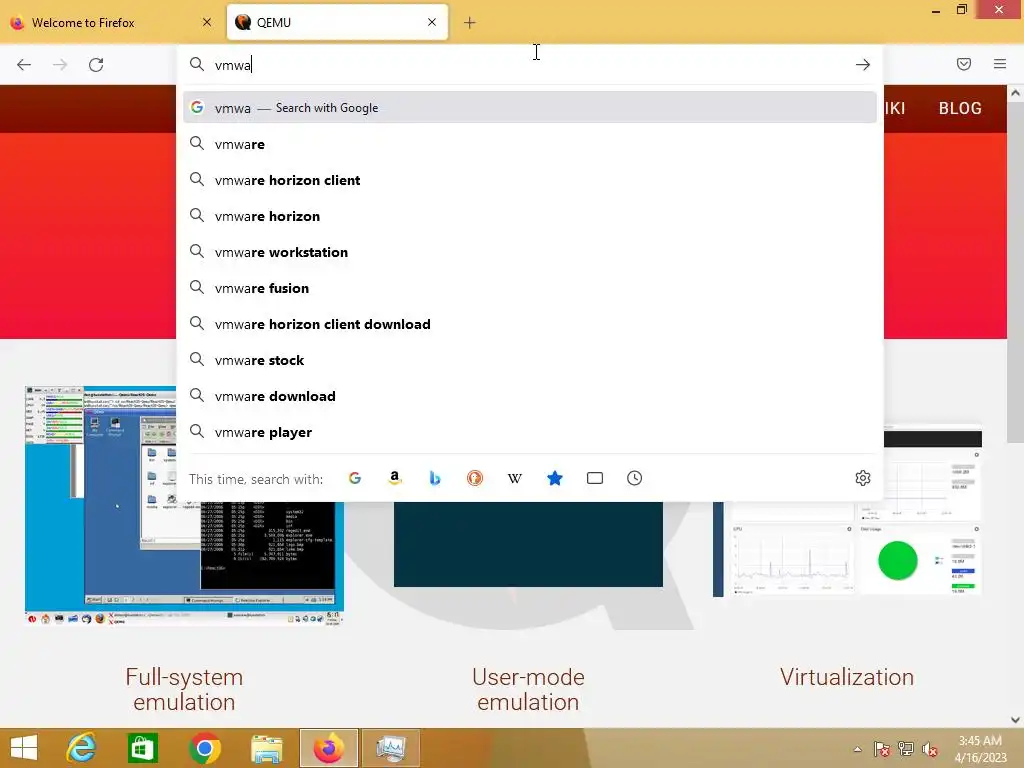Open File Explorer from taskbar
The height and width of the screenshot is (768, 1024).
click(x=266, y=748)
